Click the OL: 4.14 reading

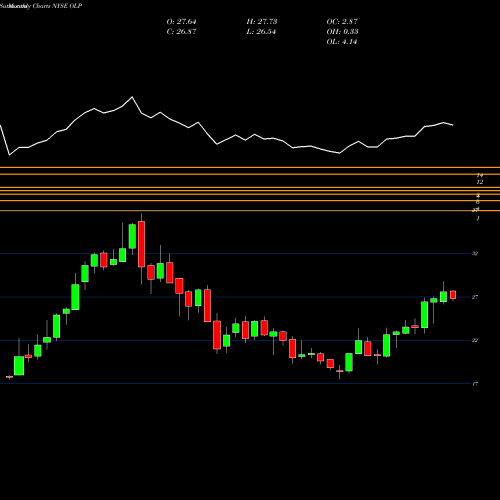pos(342,42)
